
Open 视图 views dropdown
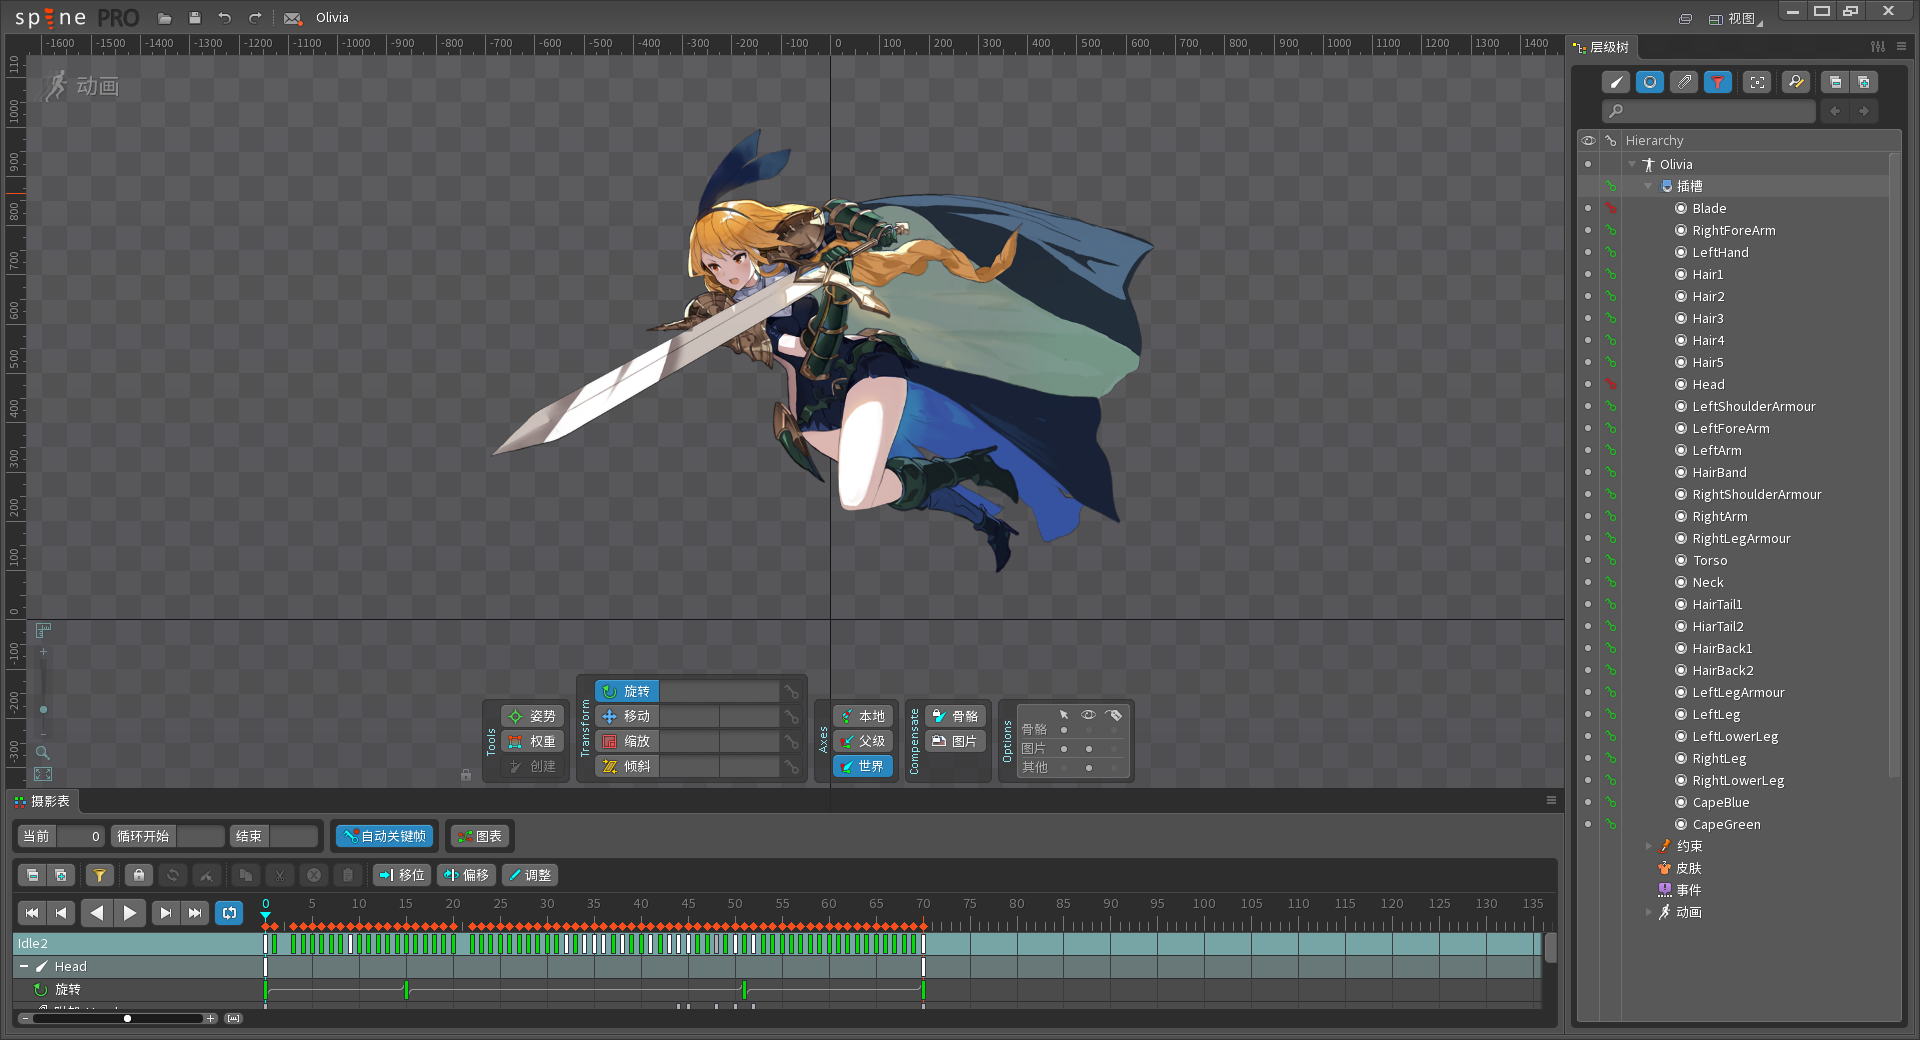click(1736, 18)
